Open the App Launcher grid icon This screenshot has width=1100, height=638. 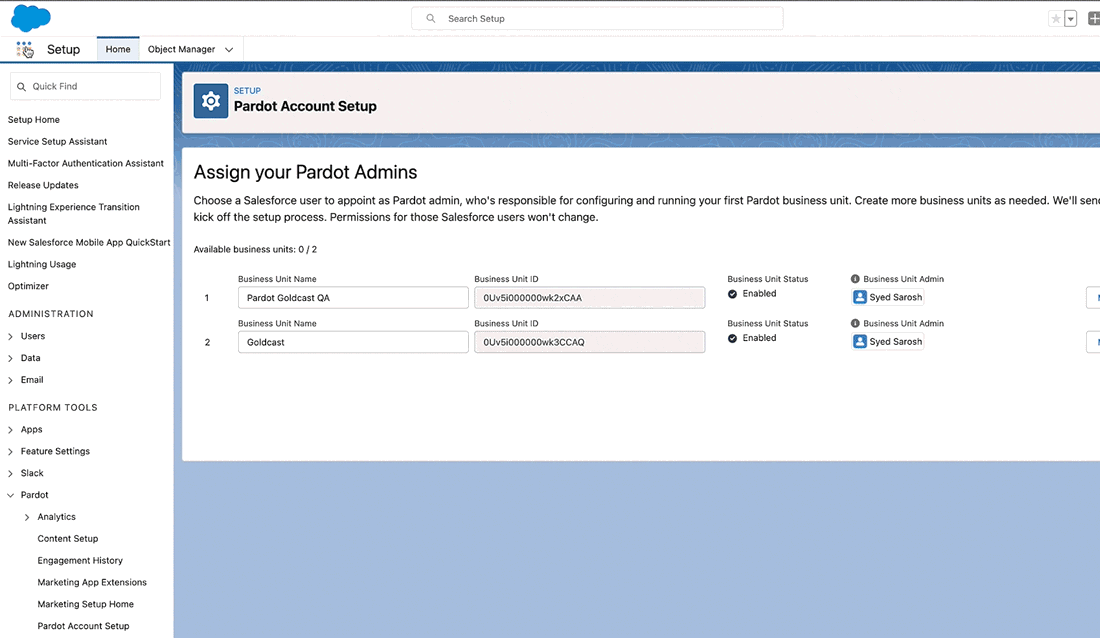[25, 49]
